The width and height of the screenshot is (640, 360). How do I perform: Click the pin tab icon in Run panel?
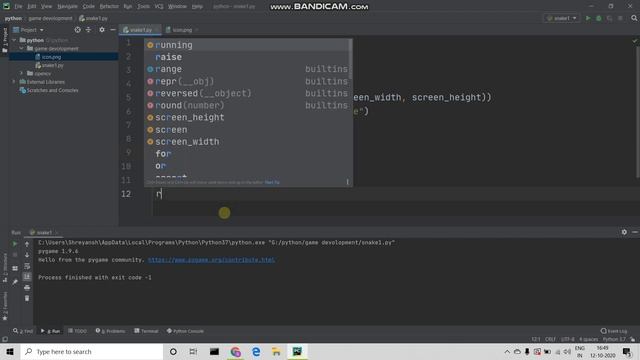click(x=15, y=282)
